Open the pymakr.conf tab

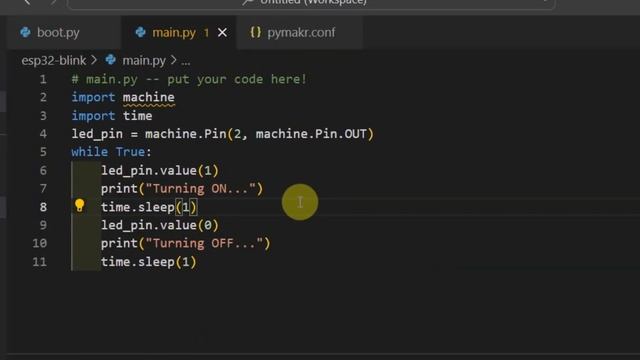point(301,33)
